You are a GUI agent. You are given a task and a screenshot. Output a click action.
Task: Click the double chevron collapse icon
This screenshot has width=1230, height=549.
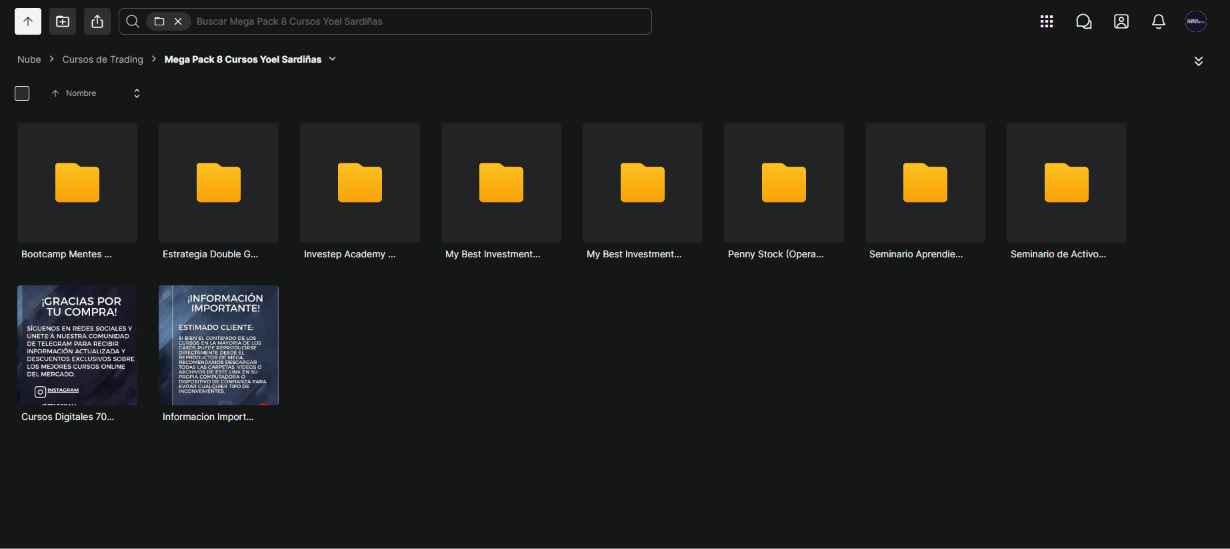click(1198, 62)
